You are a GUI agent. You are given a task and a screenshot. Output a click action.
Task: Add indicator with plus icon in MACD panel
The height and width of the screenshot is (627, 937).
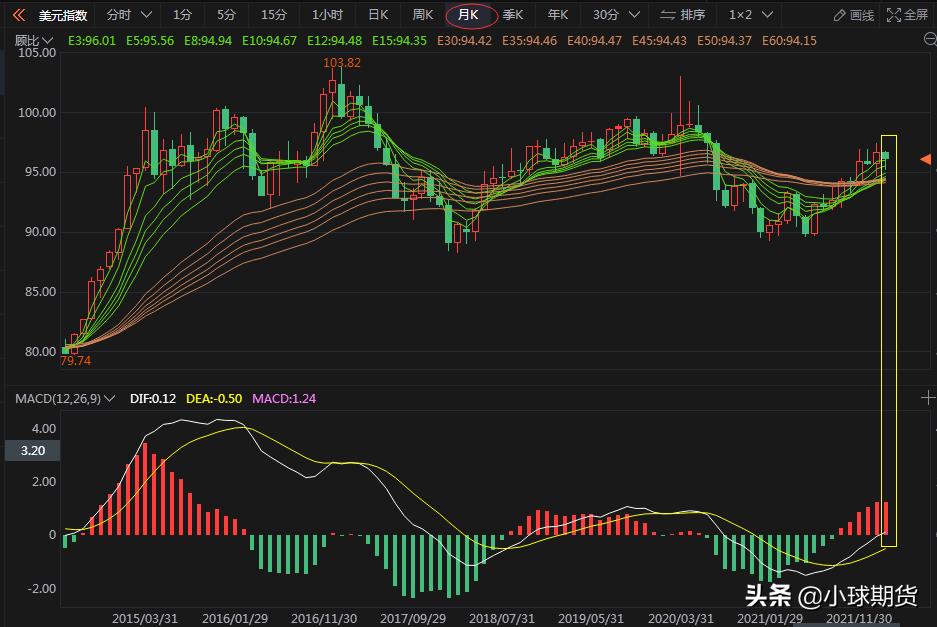coord(928,397)
